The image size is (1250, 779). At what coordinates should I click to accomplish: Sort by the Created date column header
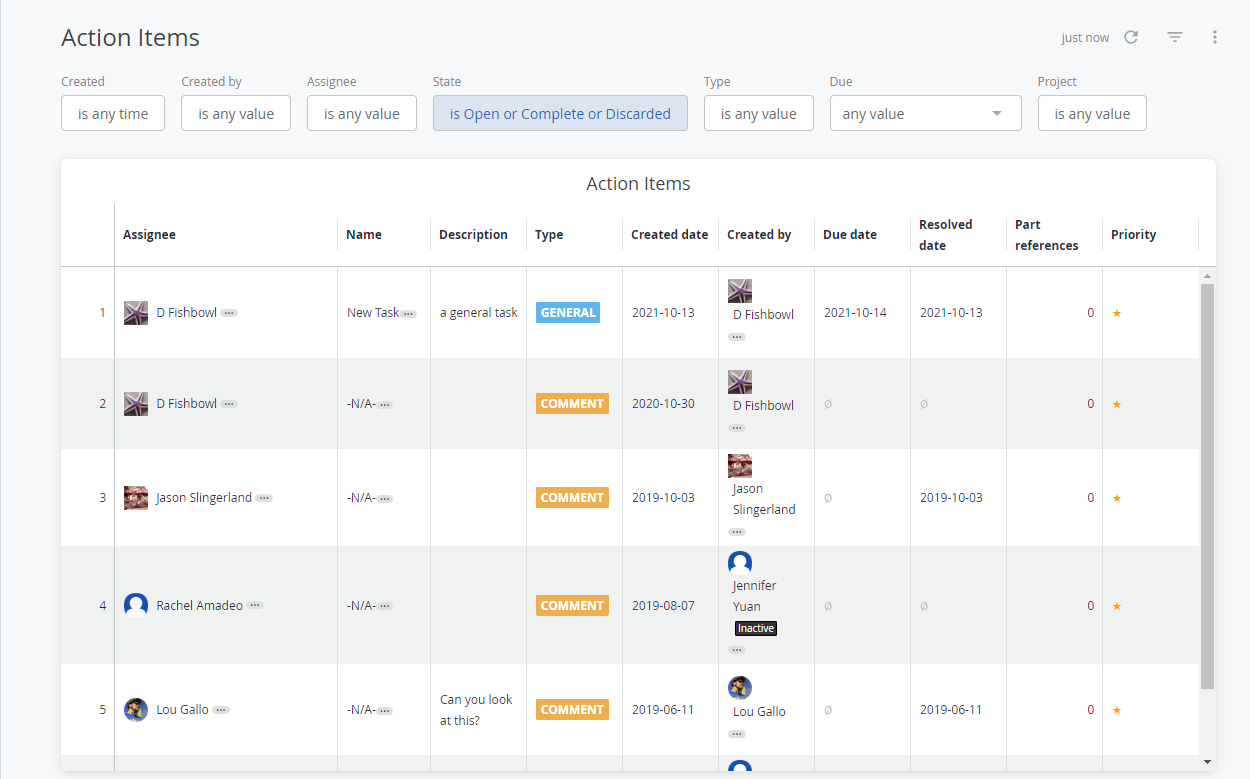[x=669, y=235]
